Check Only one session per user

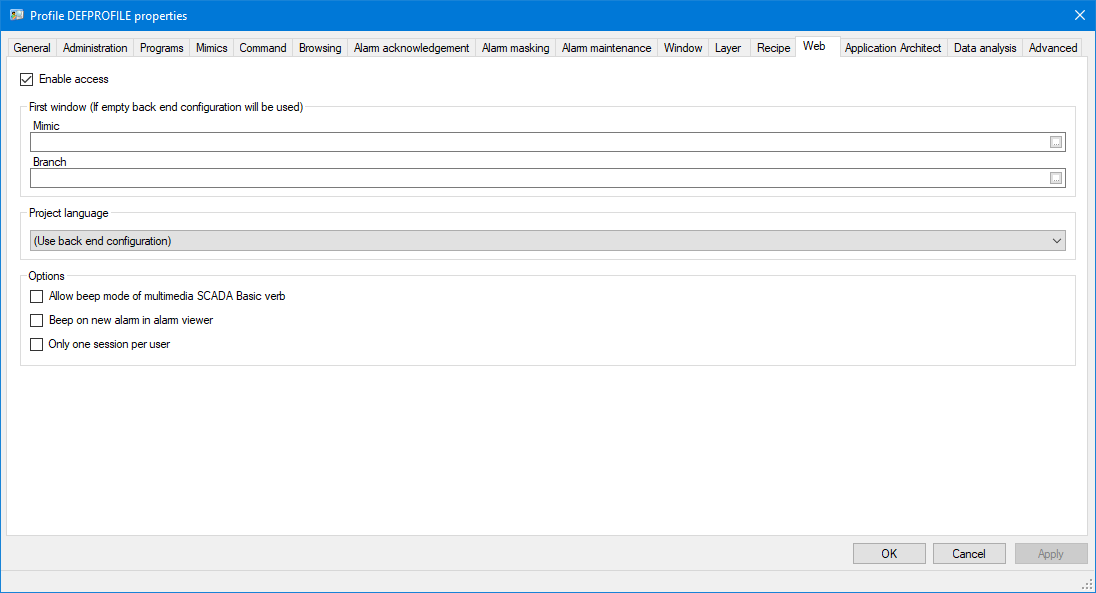pos(37,345)
